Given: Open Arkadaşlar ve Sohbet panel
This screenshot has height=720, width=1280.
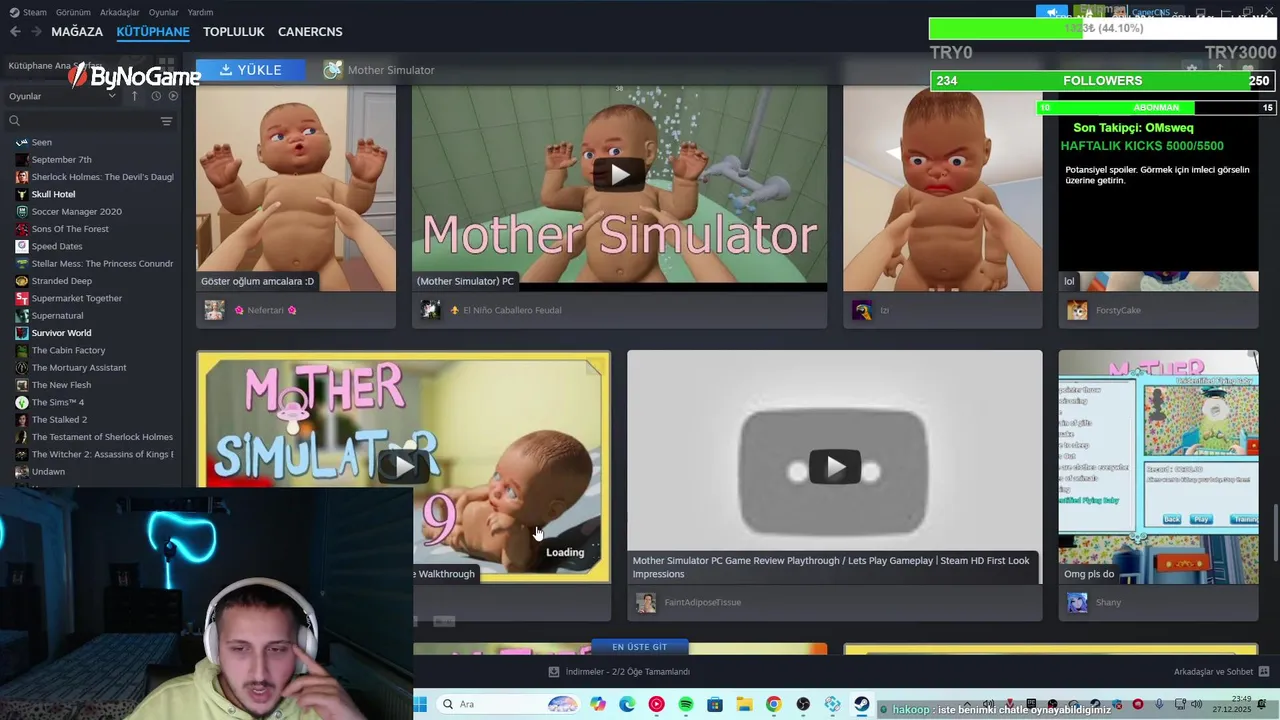Looking at the screenshot, I should pos(1222,672).
